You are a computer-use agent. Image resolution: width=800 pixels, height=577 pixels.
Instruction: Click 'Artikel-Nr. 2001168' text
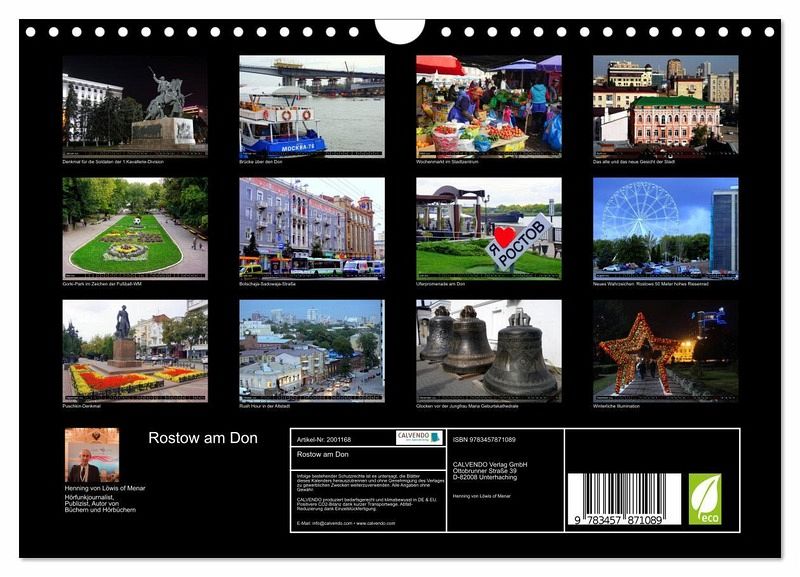tap(324, 440)
